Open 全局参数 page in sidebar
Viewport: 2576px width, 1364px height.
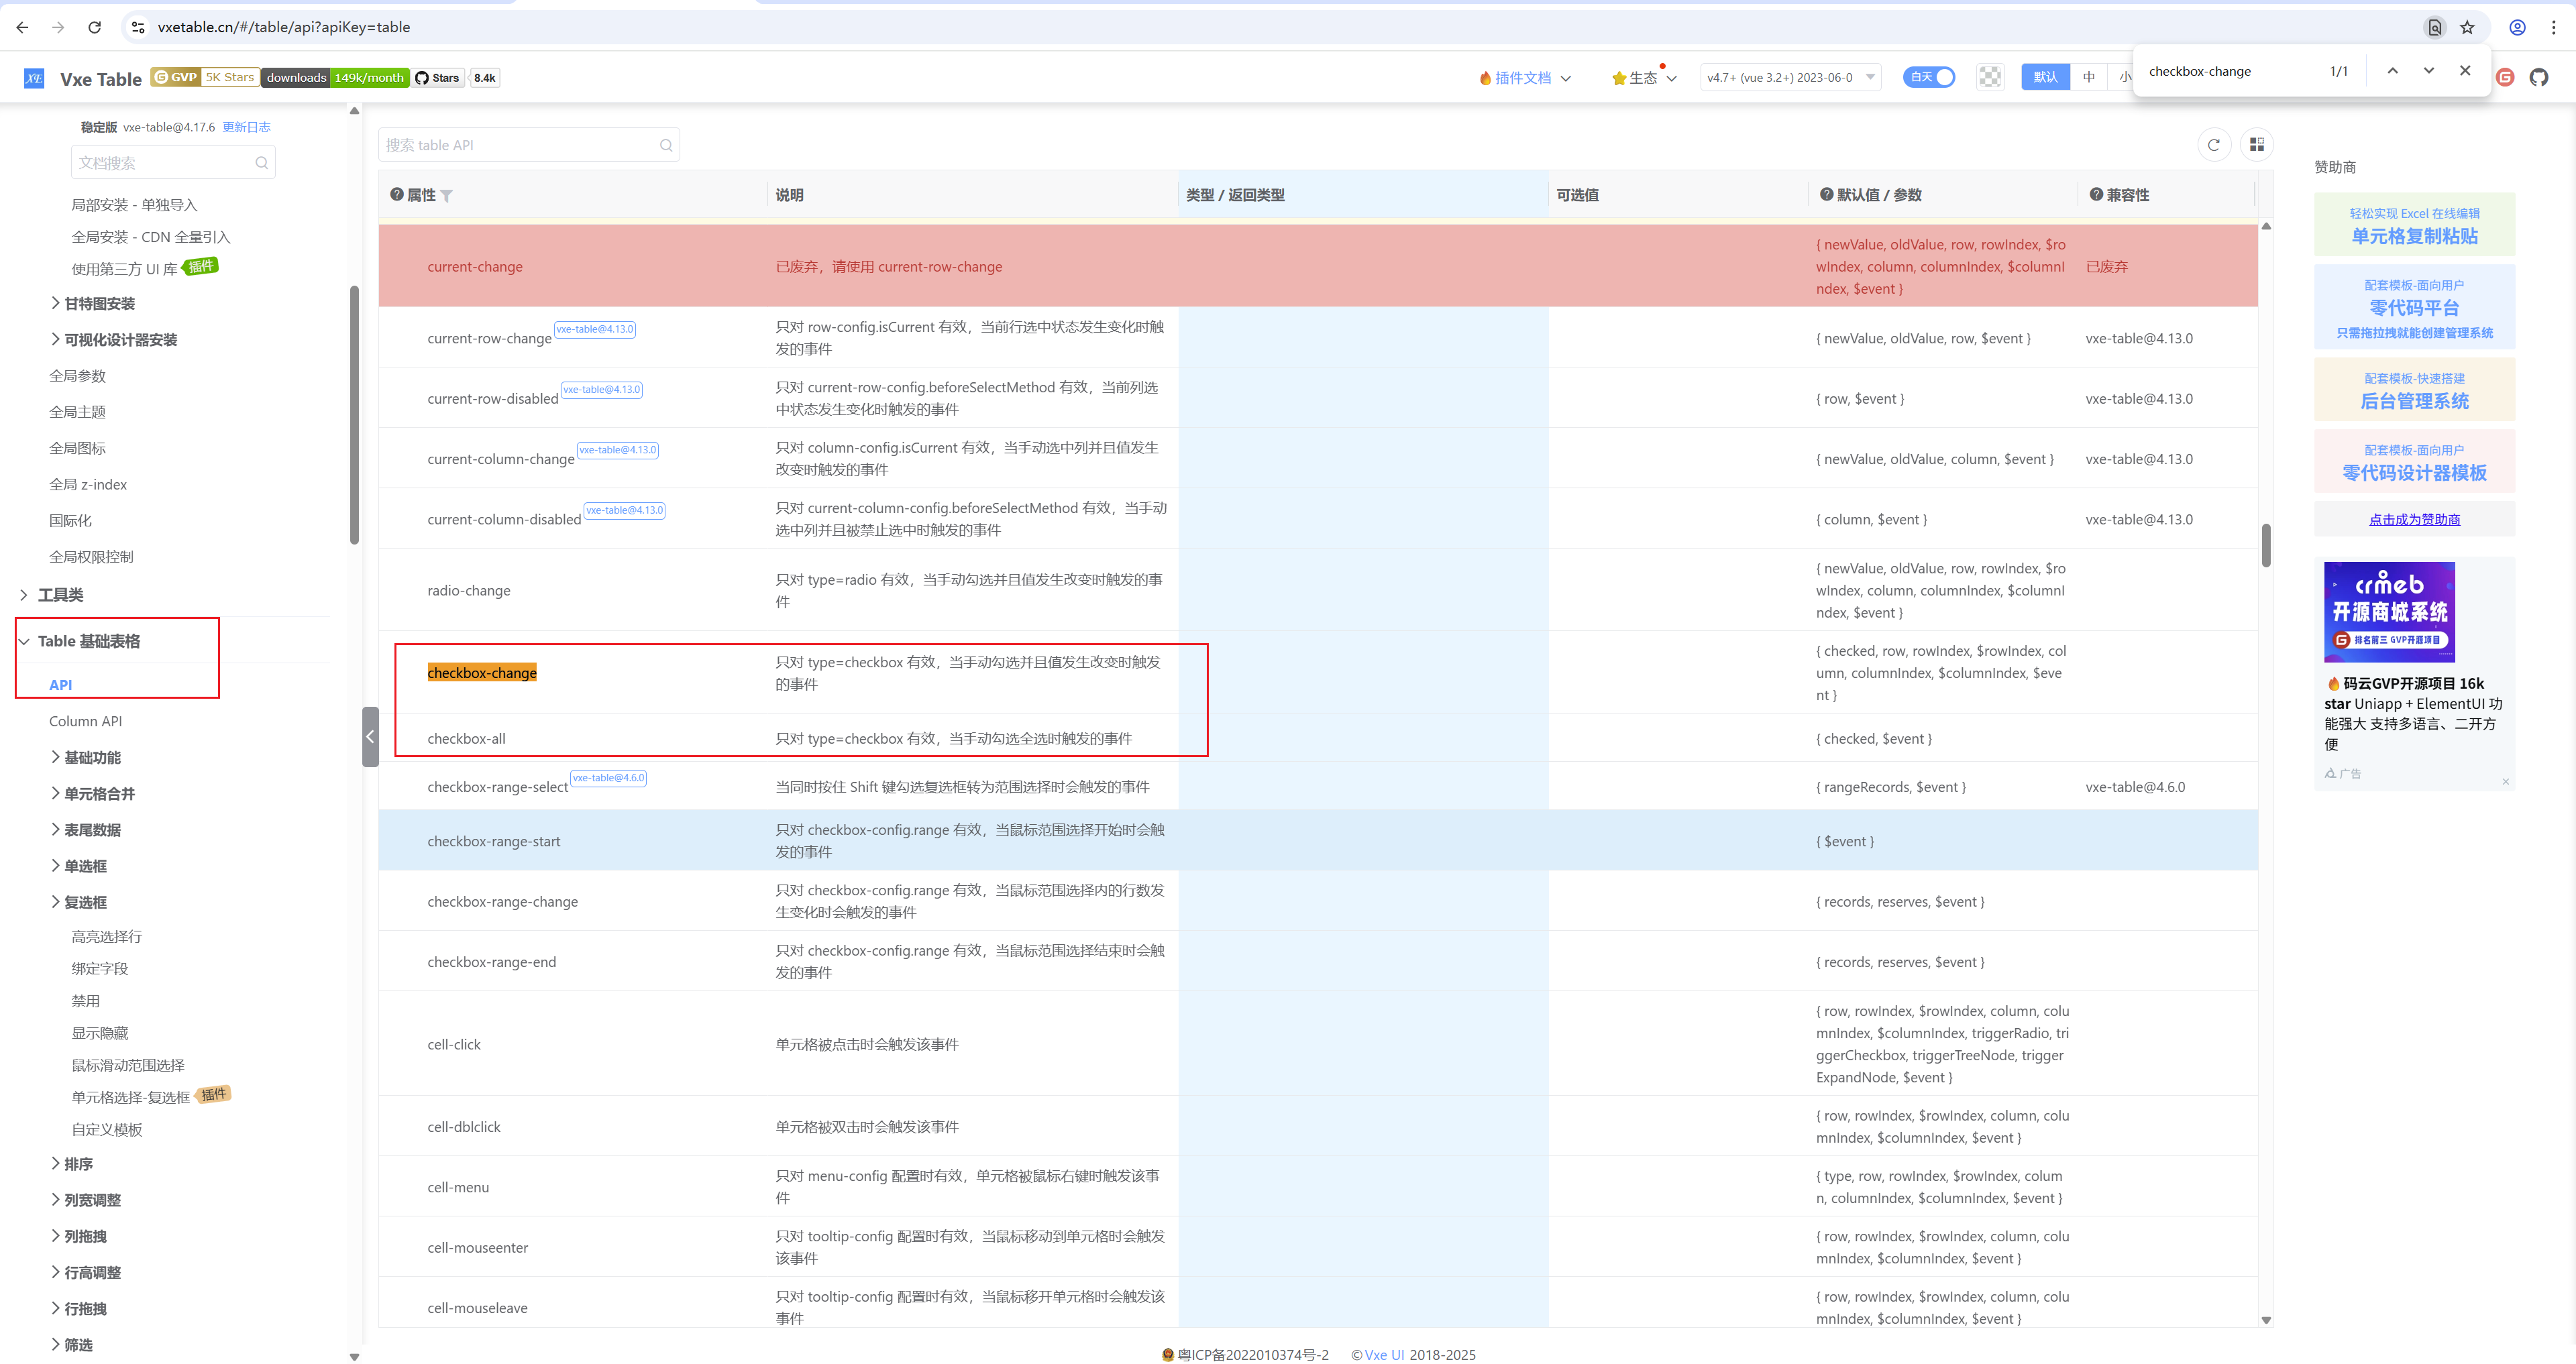pos(77,376)
